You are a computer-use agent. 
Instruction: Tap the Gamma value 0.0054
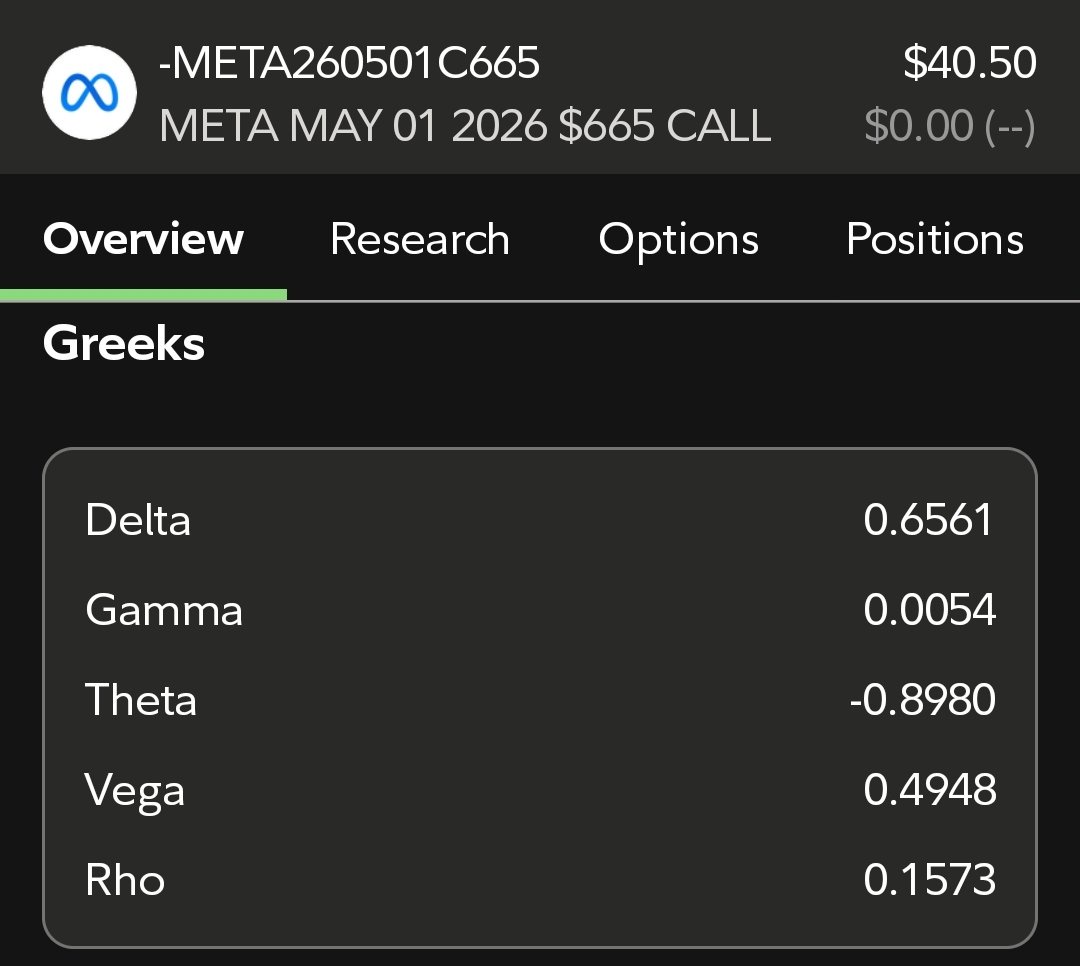(x=930, y=610)
